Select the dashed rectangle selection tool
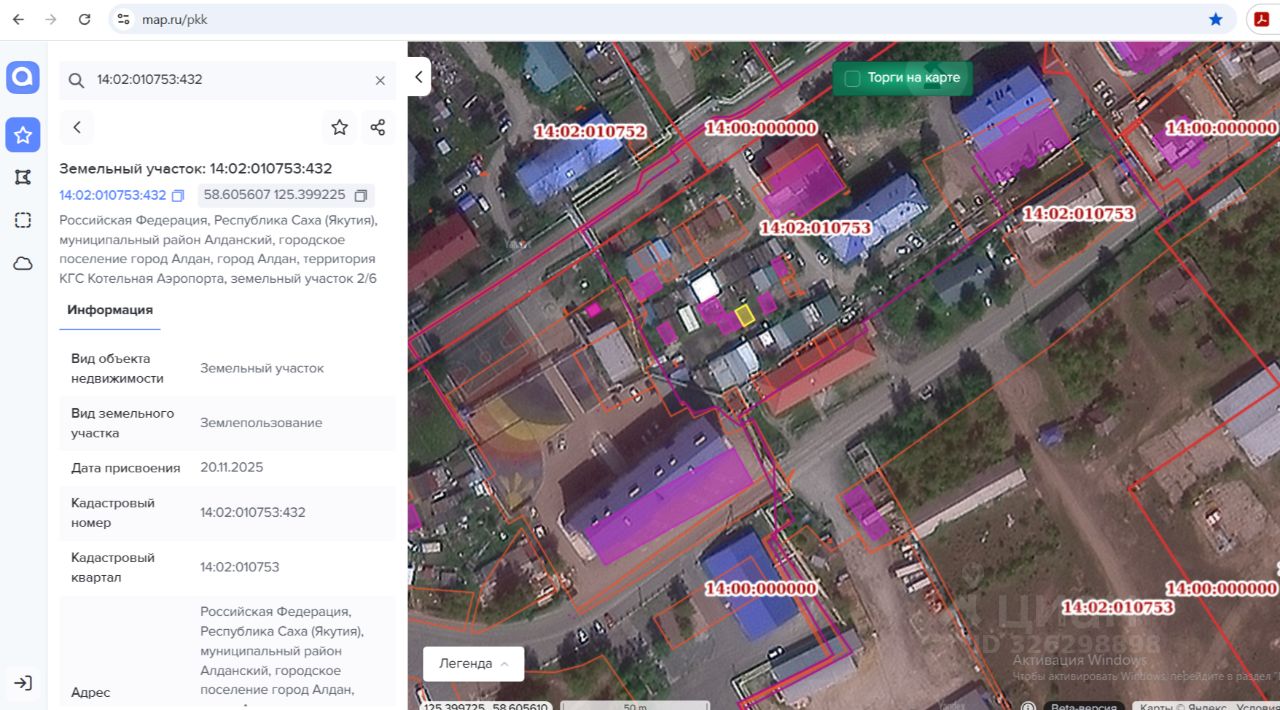 click(x=23, y=220)
